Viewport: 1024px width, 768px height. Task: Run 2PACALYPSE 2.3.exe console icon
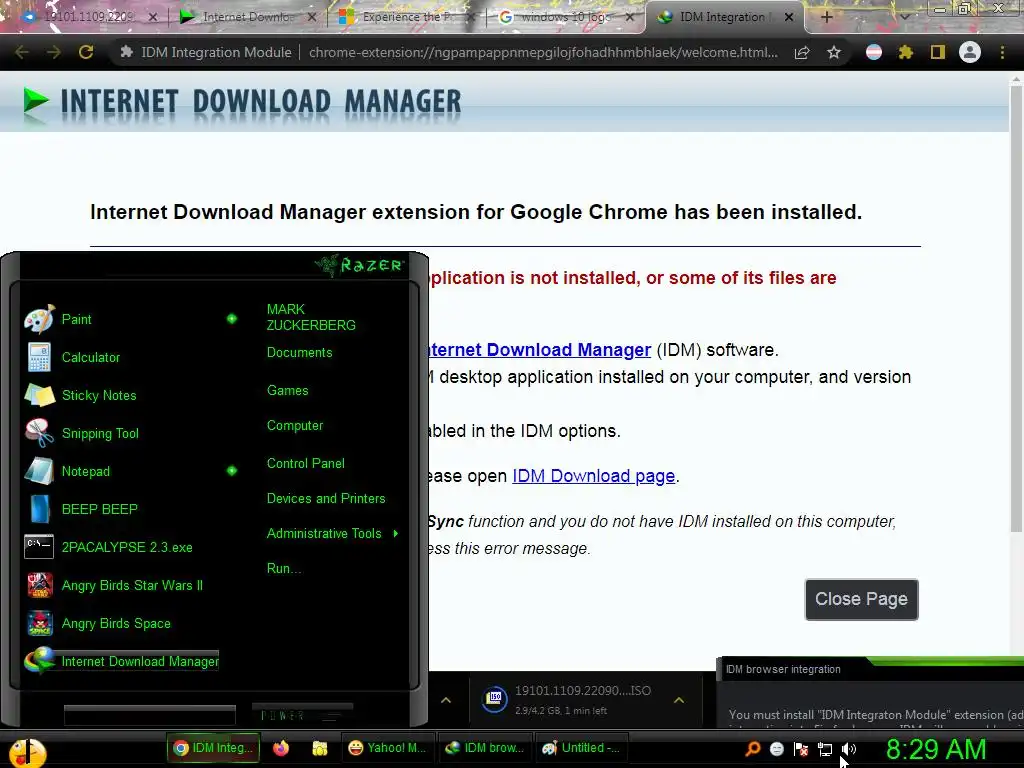[39, 547]
